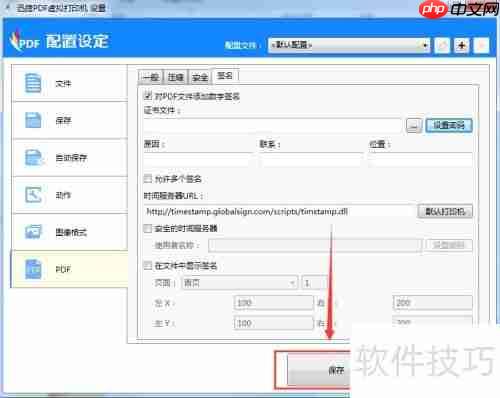Image resolution: width=500 pixels, height=398 pixels.
Task: Enable 安全的时间服务器 checkbox
Action: click(x=147, y=228)
